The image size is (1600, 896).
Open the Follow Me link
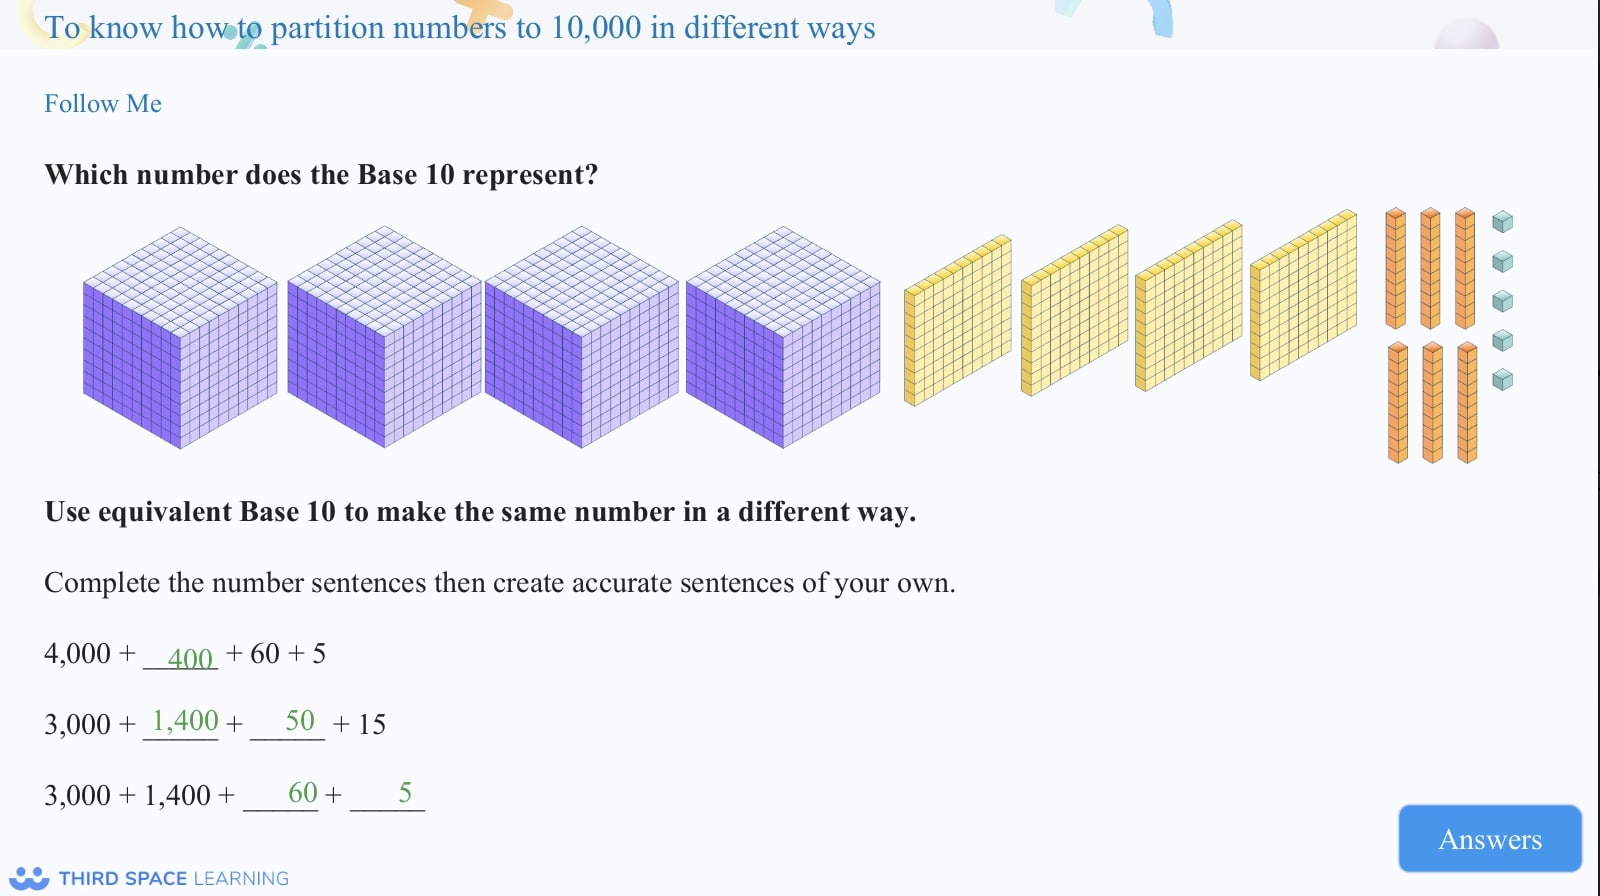[x=102, y=103]
